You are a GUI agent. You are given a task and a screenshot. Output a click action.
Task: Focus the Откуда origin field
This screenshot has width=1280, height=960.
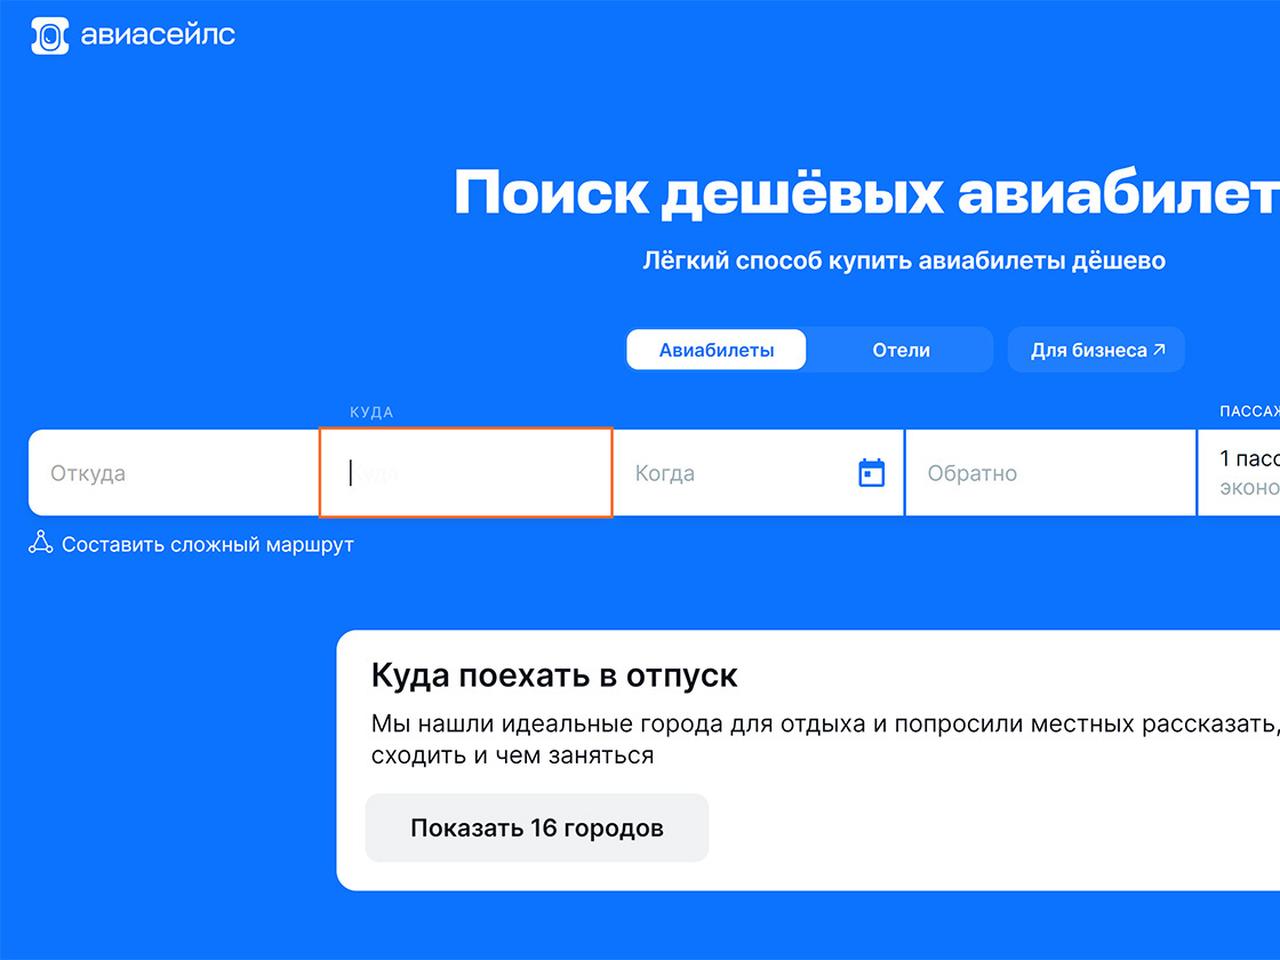tap(172, 473)
